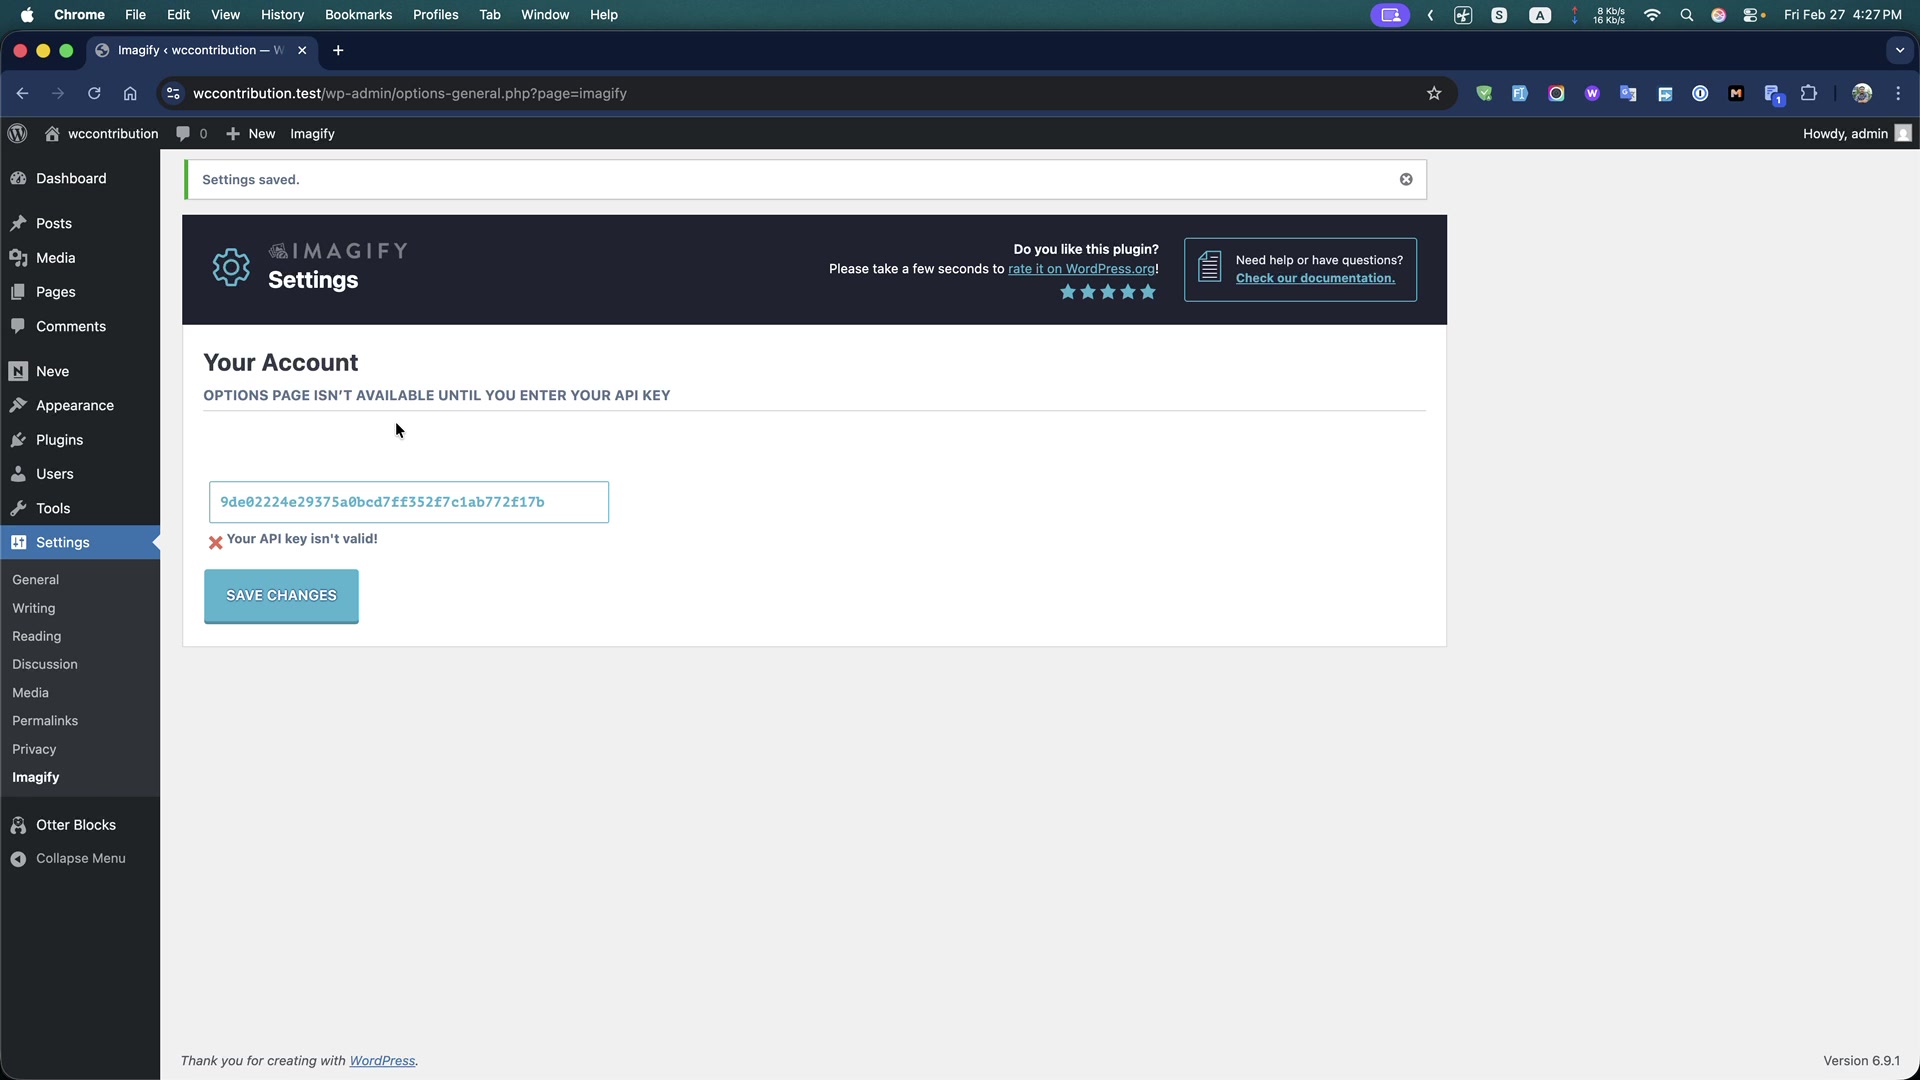1920x1080 pixels.
Task: Open the documentation page icon
Action: click(x=1209, y=267)
